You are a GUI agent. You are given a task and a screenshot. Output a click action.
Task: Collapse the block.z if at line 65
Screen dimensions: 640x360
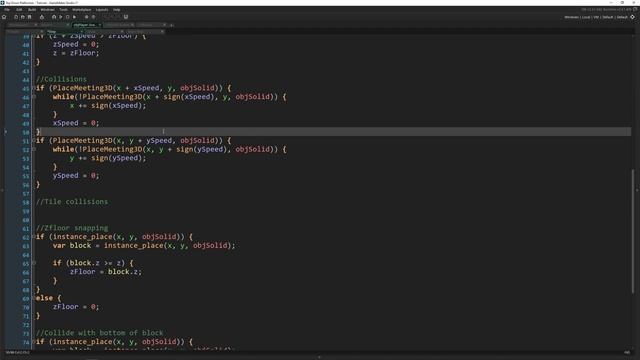pos(34,263)
